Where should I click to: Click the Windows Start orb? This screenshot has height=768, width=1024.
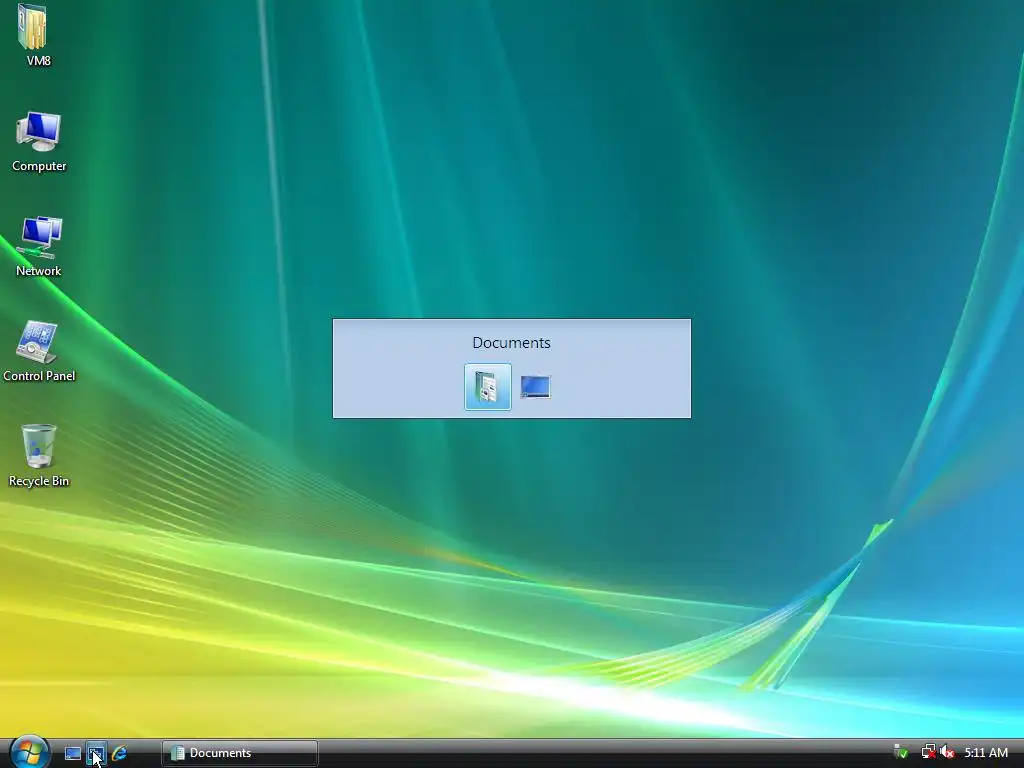pos(29,752)
